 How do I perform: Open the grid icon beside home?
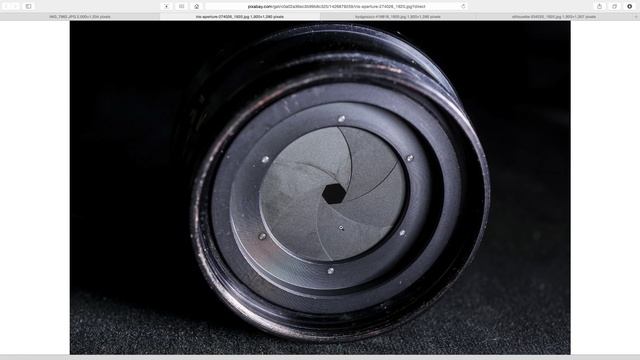(x=181, y=7)
